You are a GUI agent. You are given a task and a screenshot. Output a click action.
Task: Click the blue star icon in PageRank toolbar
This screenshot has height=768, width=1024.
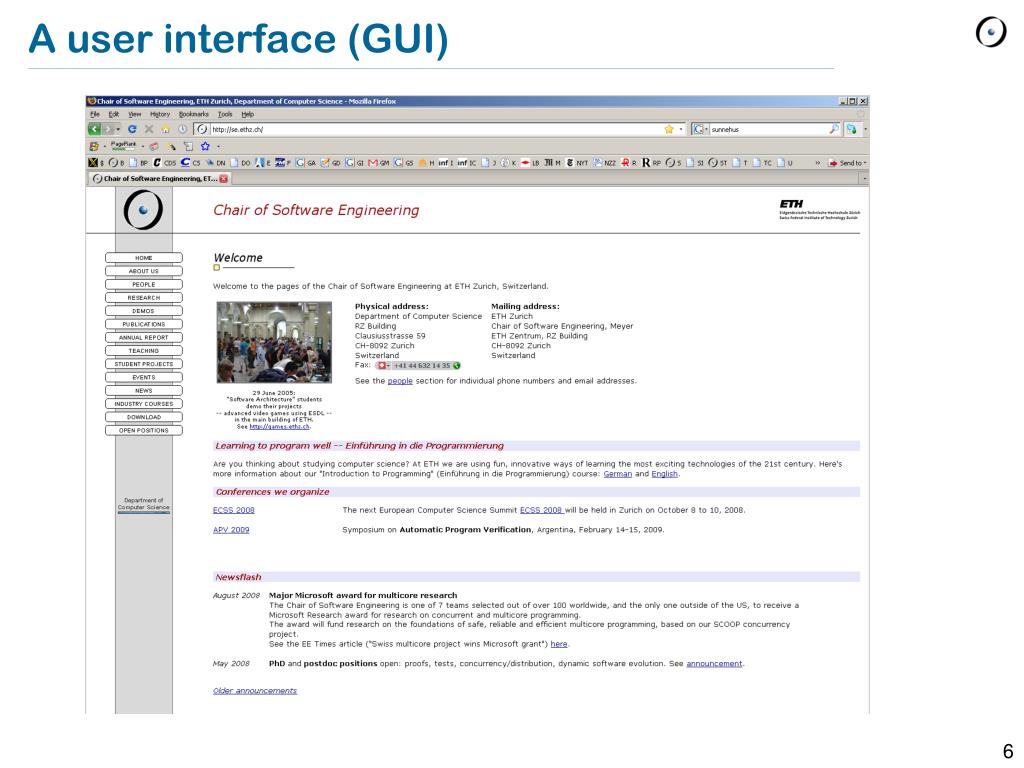[205, 146]
